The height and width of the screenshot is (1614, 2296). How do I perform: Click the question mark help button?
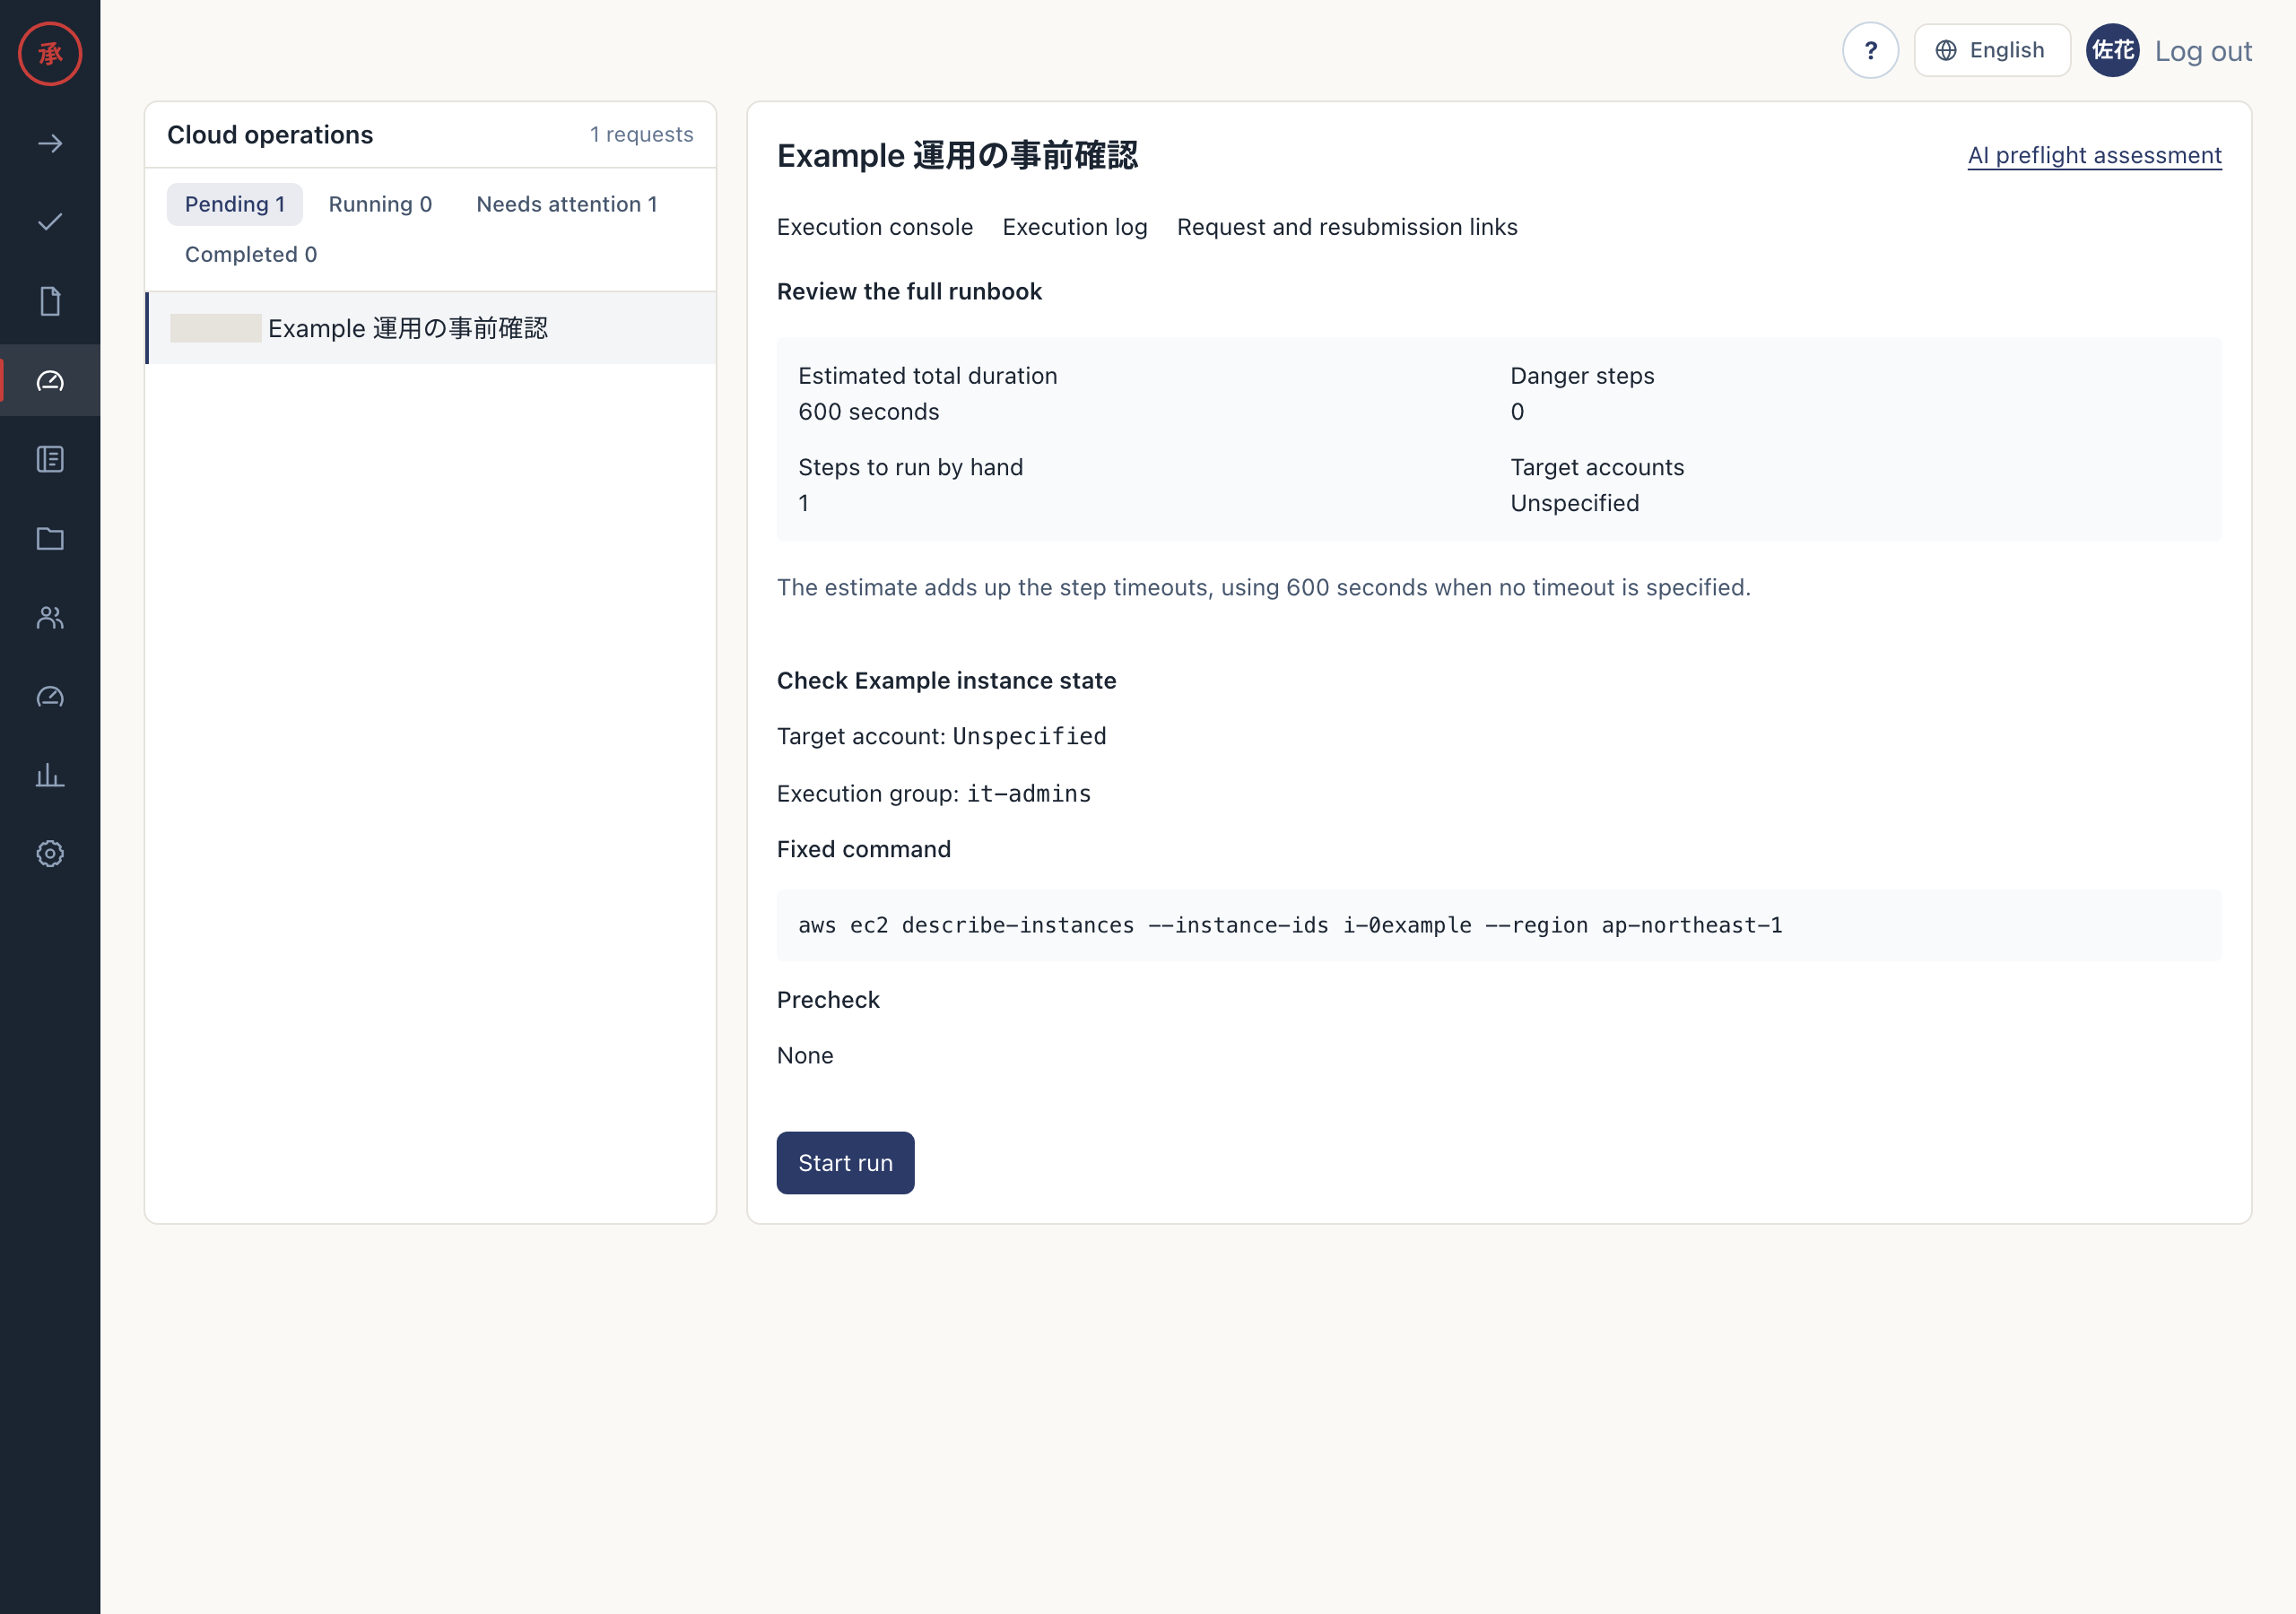pos(1870,50)
